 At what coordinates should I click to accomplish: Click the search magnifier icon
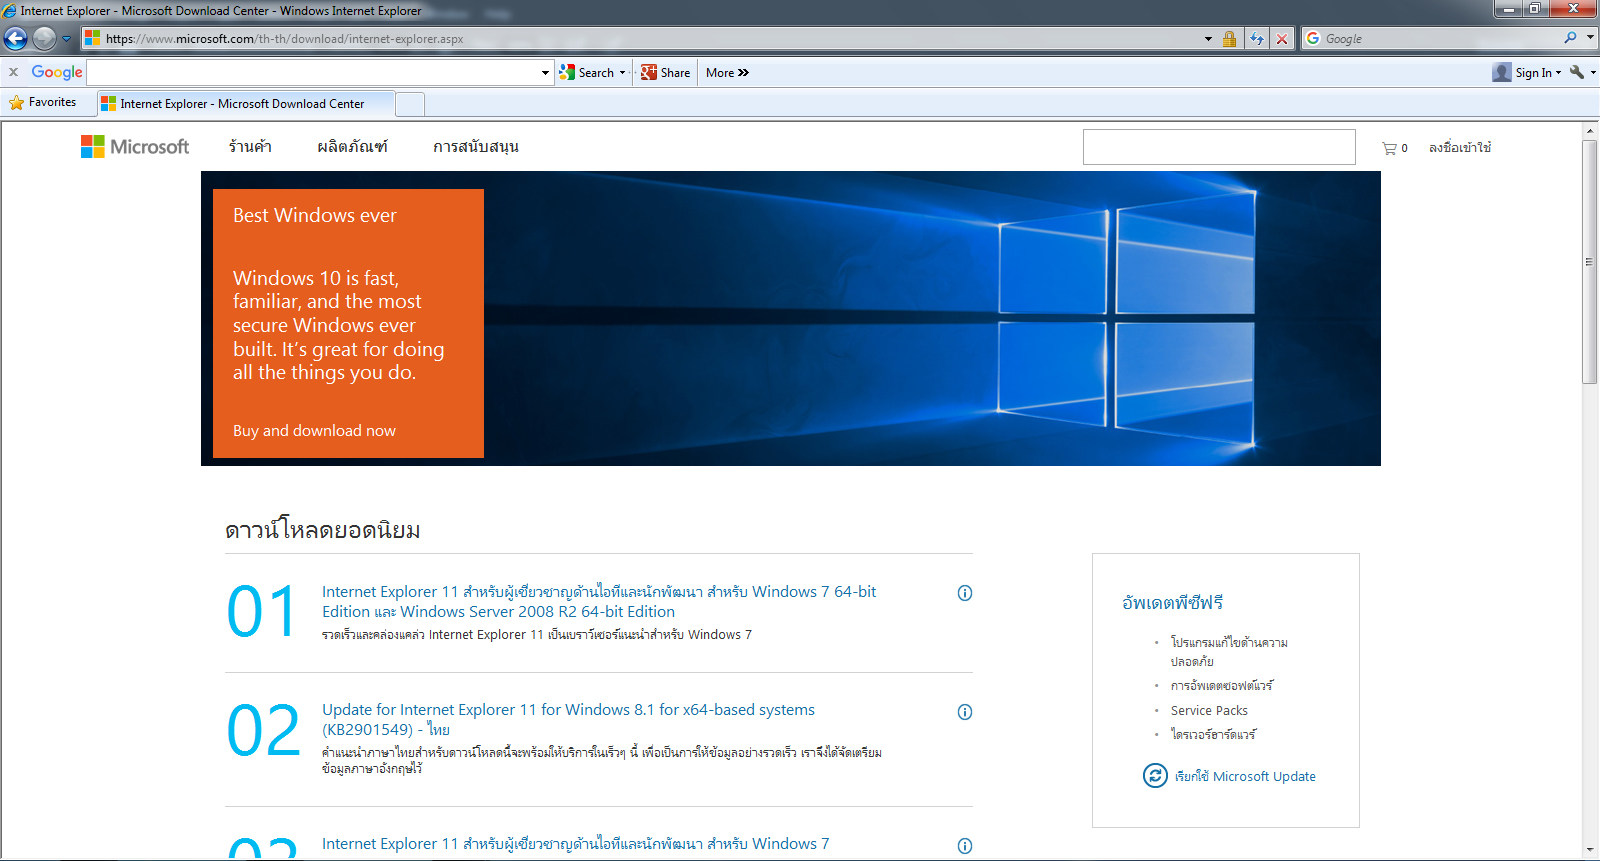click(x=1570, y=38)
